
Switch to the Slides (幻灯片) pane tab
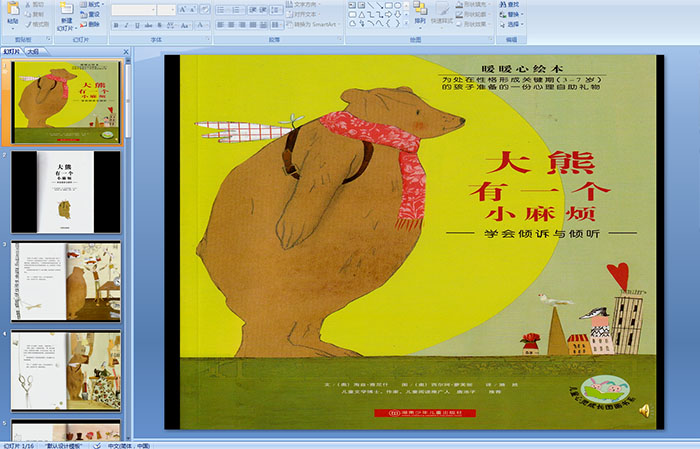(x=12, y=52)
